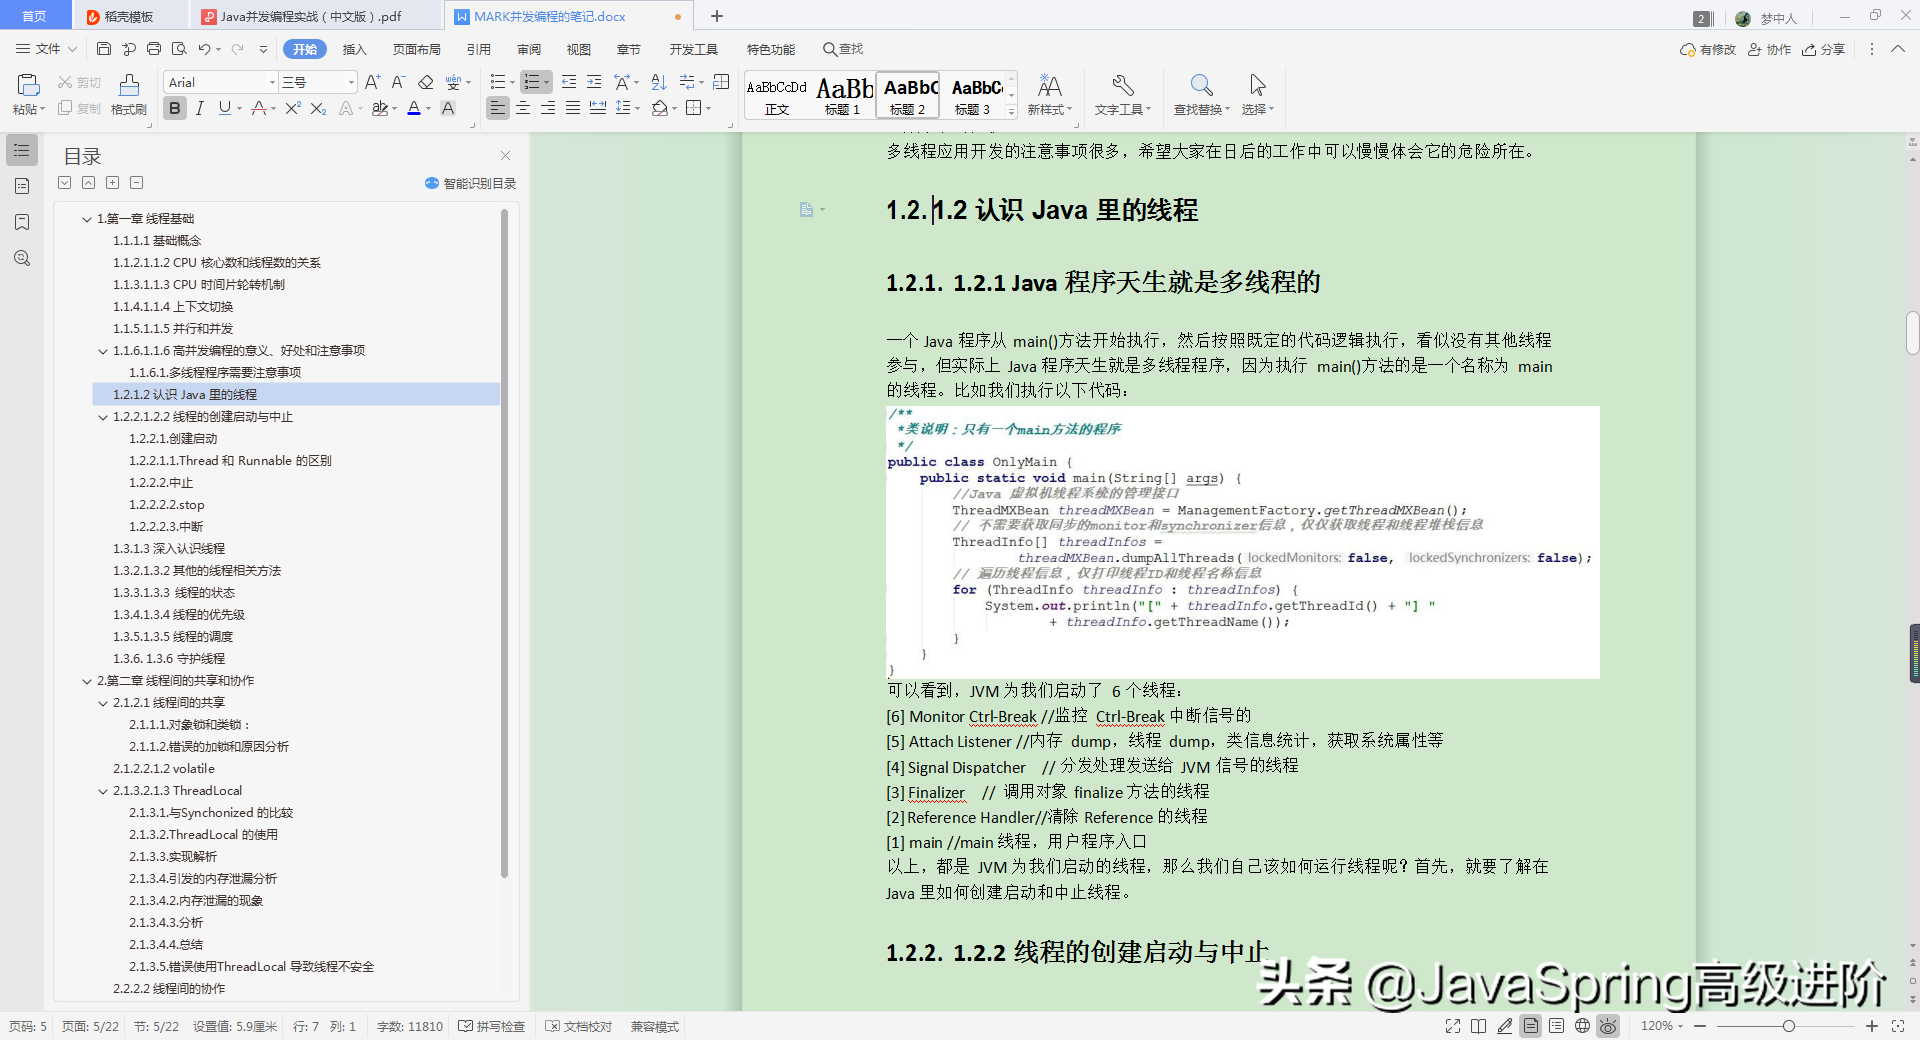This screenshot has width=1920, height=1040.
Task: Click the Justify alignment icon
Action: (x=573, y=108)
